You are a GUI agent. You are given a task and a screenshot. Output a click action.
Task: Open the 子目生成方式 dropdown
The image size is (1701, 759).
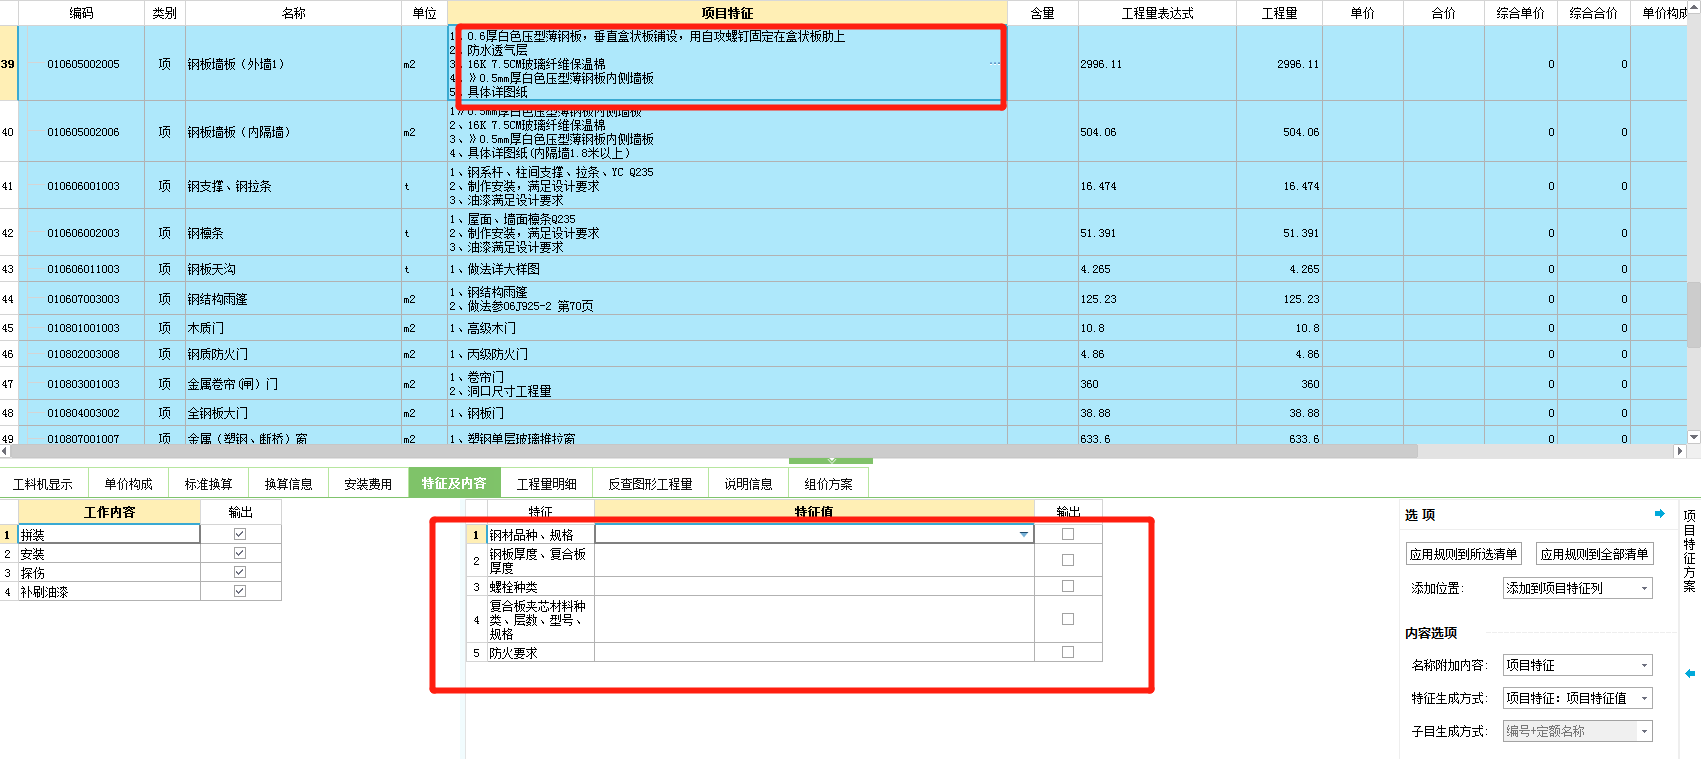pos(1578,731)
